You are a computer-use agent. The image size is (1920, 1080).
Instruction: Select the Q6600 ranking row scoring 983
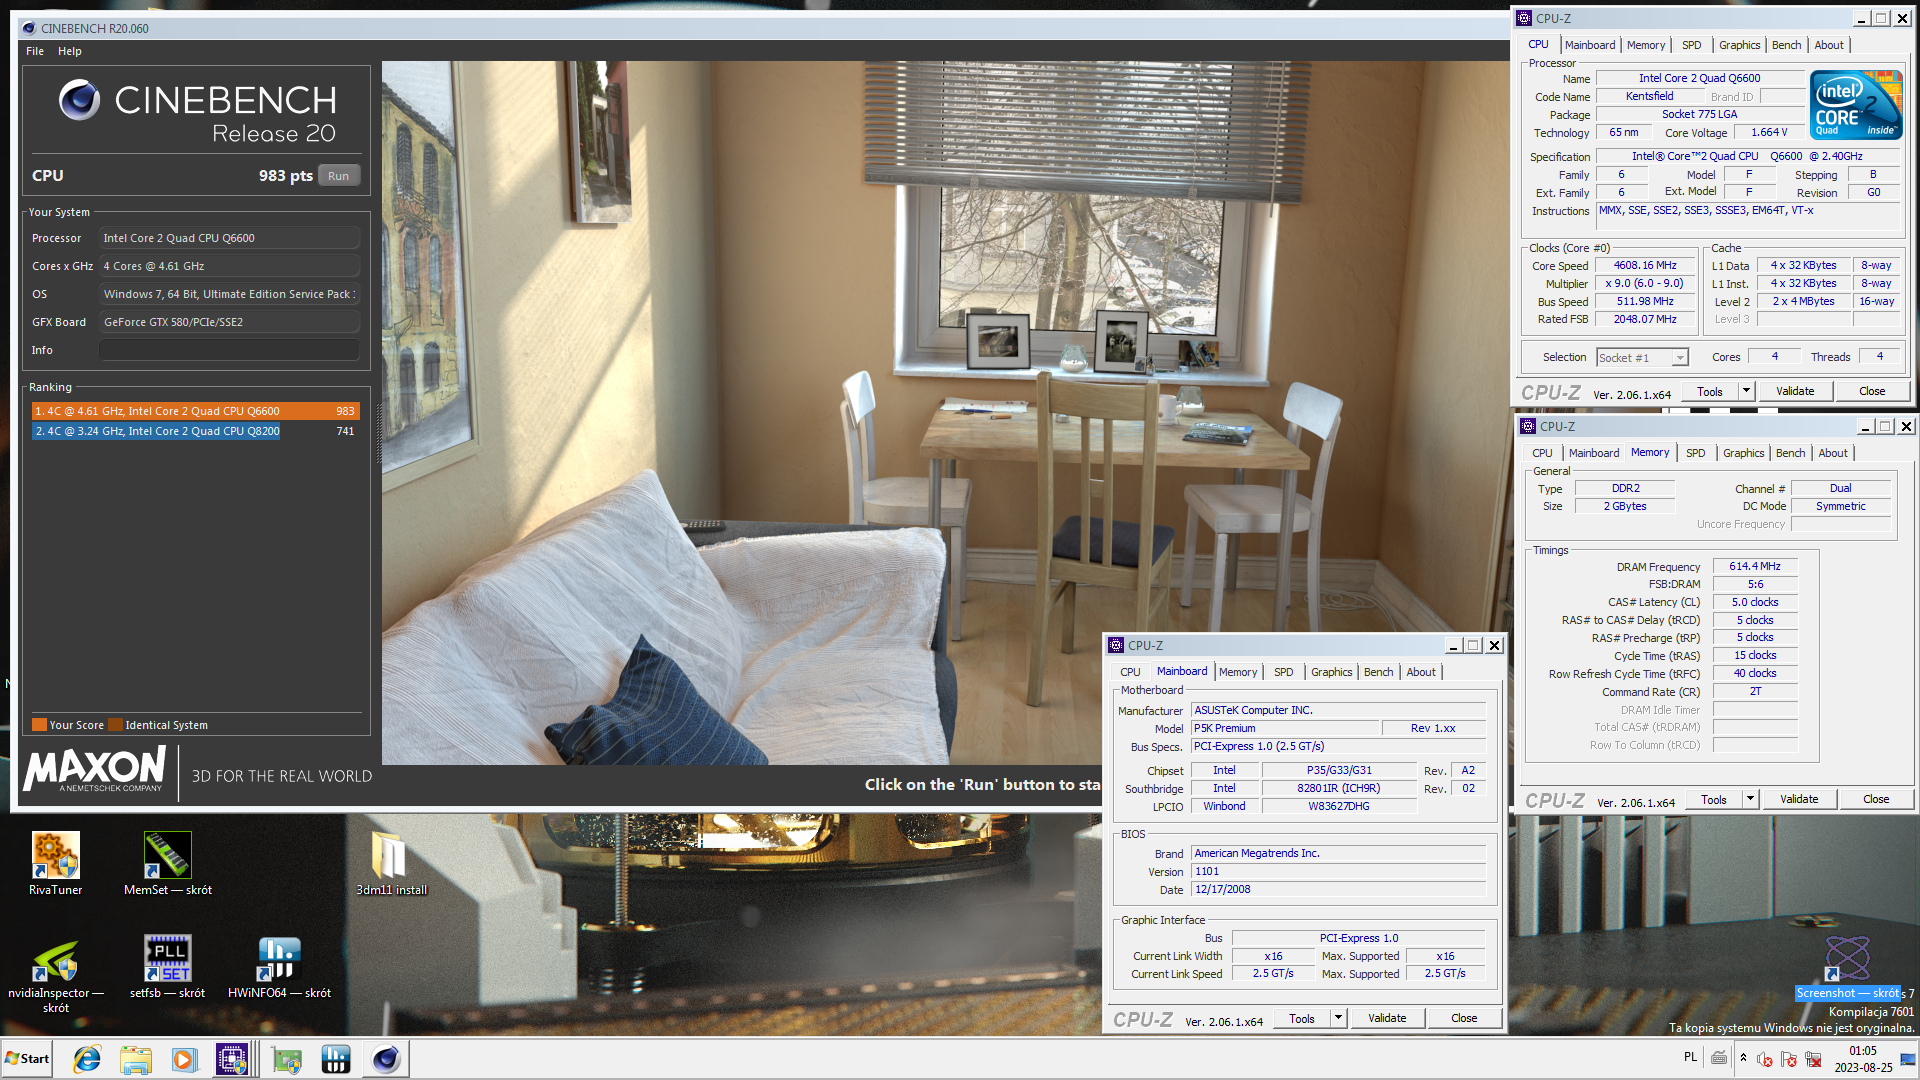tap(195, 411)
